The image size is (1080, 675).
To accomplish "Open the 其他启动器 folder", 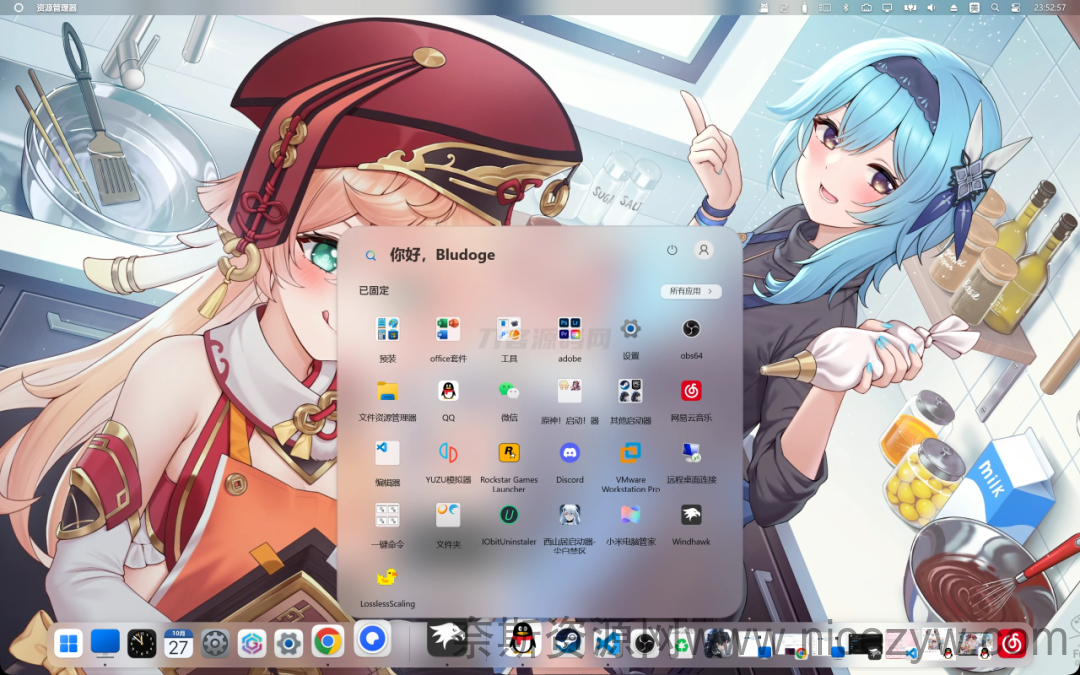I will point(630,391).
